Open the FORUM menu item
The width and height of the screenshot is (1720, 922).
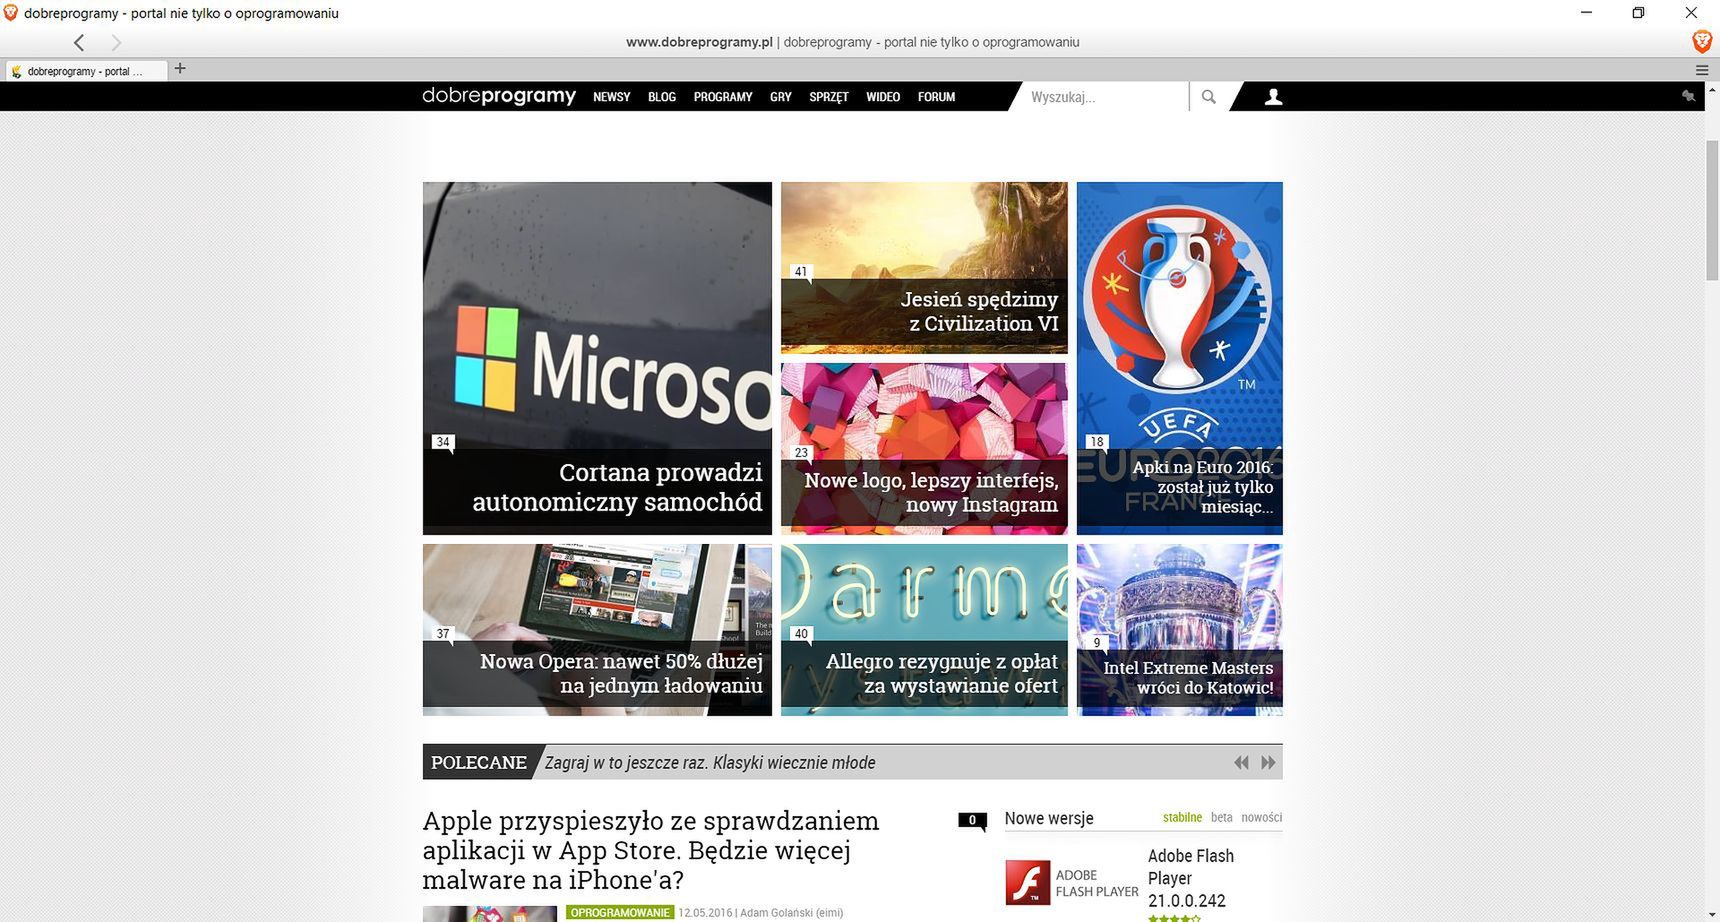tap(936, 97)
